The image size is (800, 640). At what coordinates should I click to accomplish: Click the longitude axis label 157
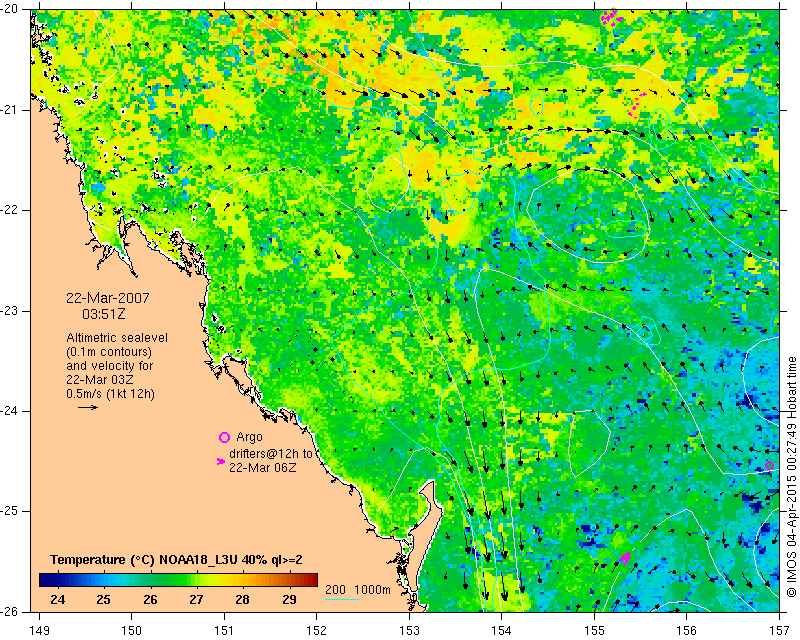[779, 631]
